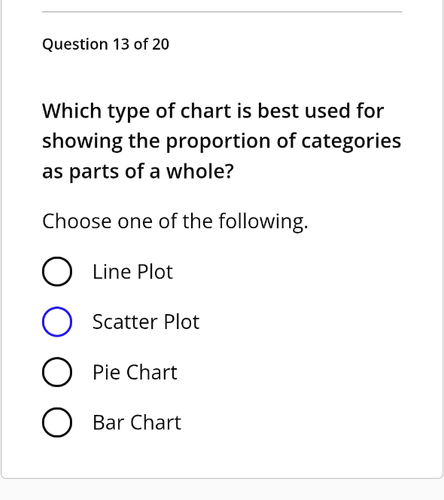Viewport: 444px width, 500px height.
Task: Click the gray area below the question card
Action: pyautogui.click(x=222, y=490)
